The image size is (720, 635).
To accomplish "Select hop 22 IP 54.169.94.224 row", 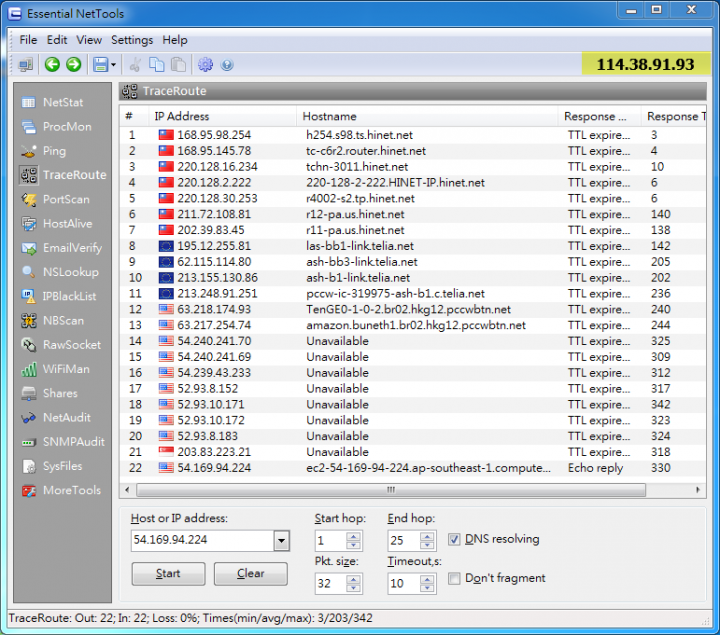I will [413, 468].
